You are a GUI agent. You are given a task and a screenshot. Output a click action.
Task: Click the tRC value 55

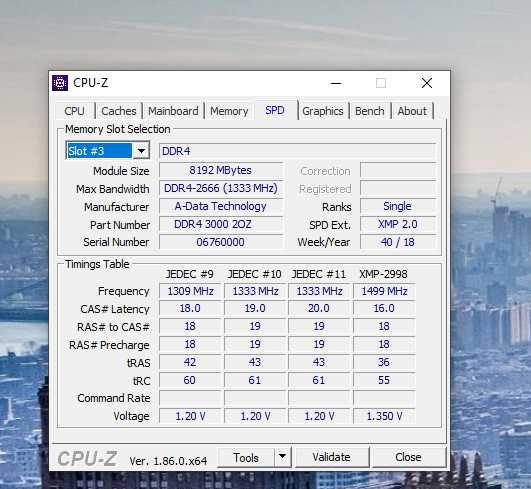384,380
